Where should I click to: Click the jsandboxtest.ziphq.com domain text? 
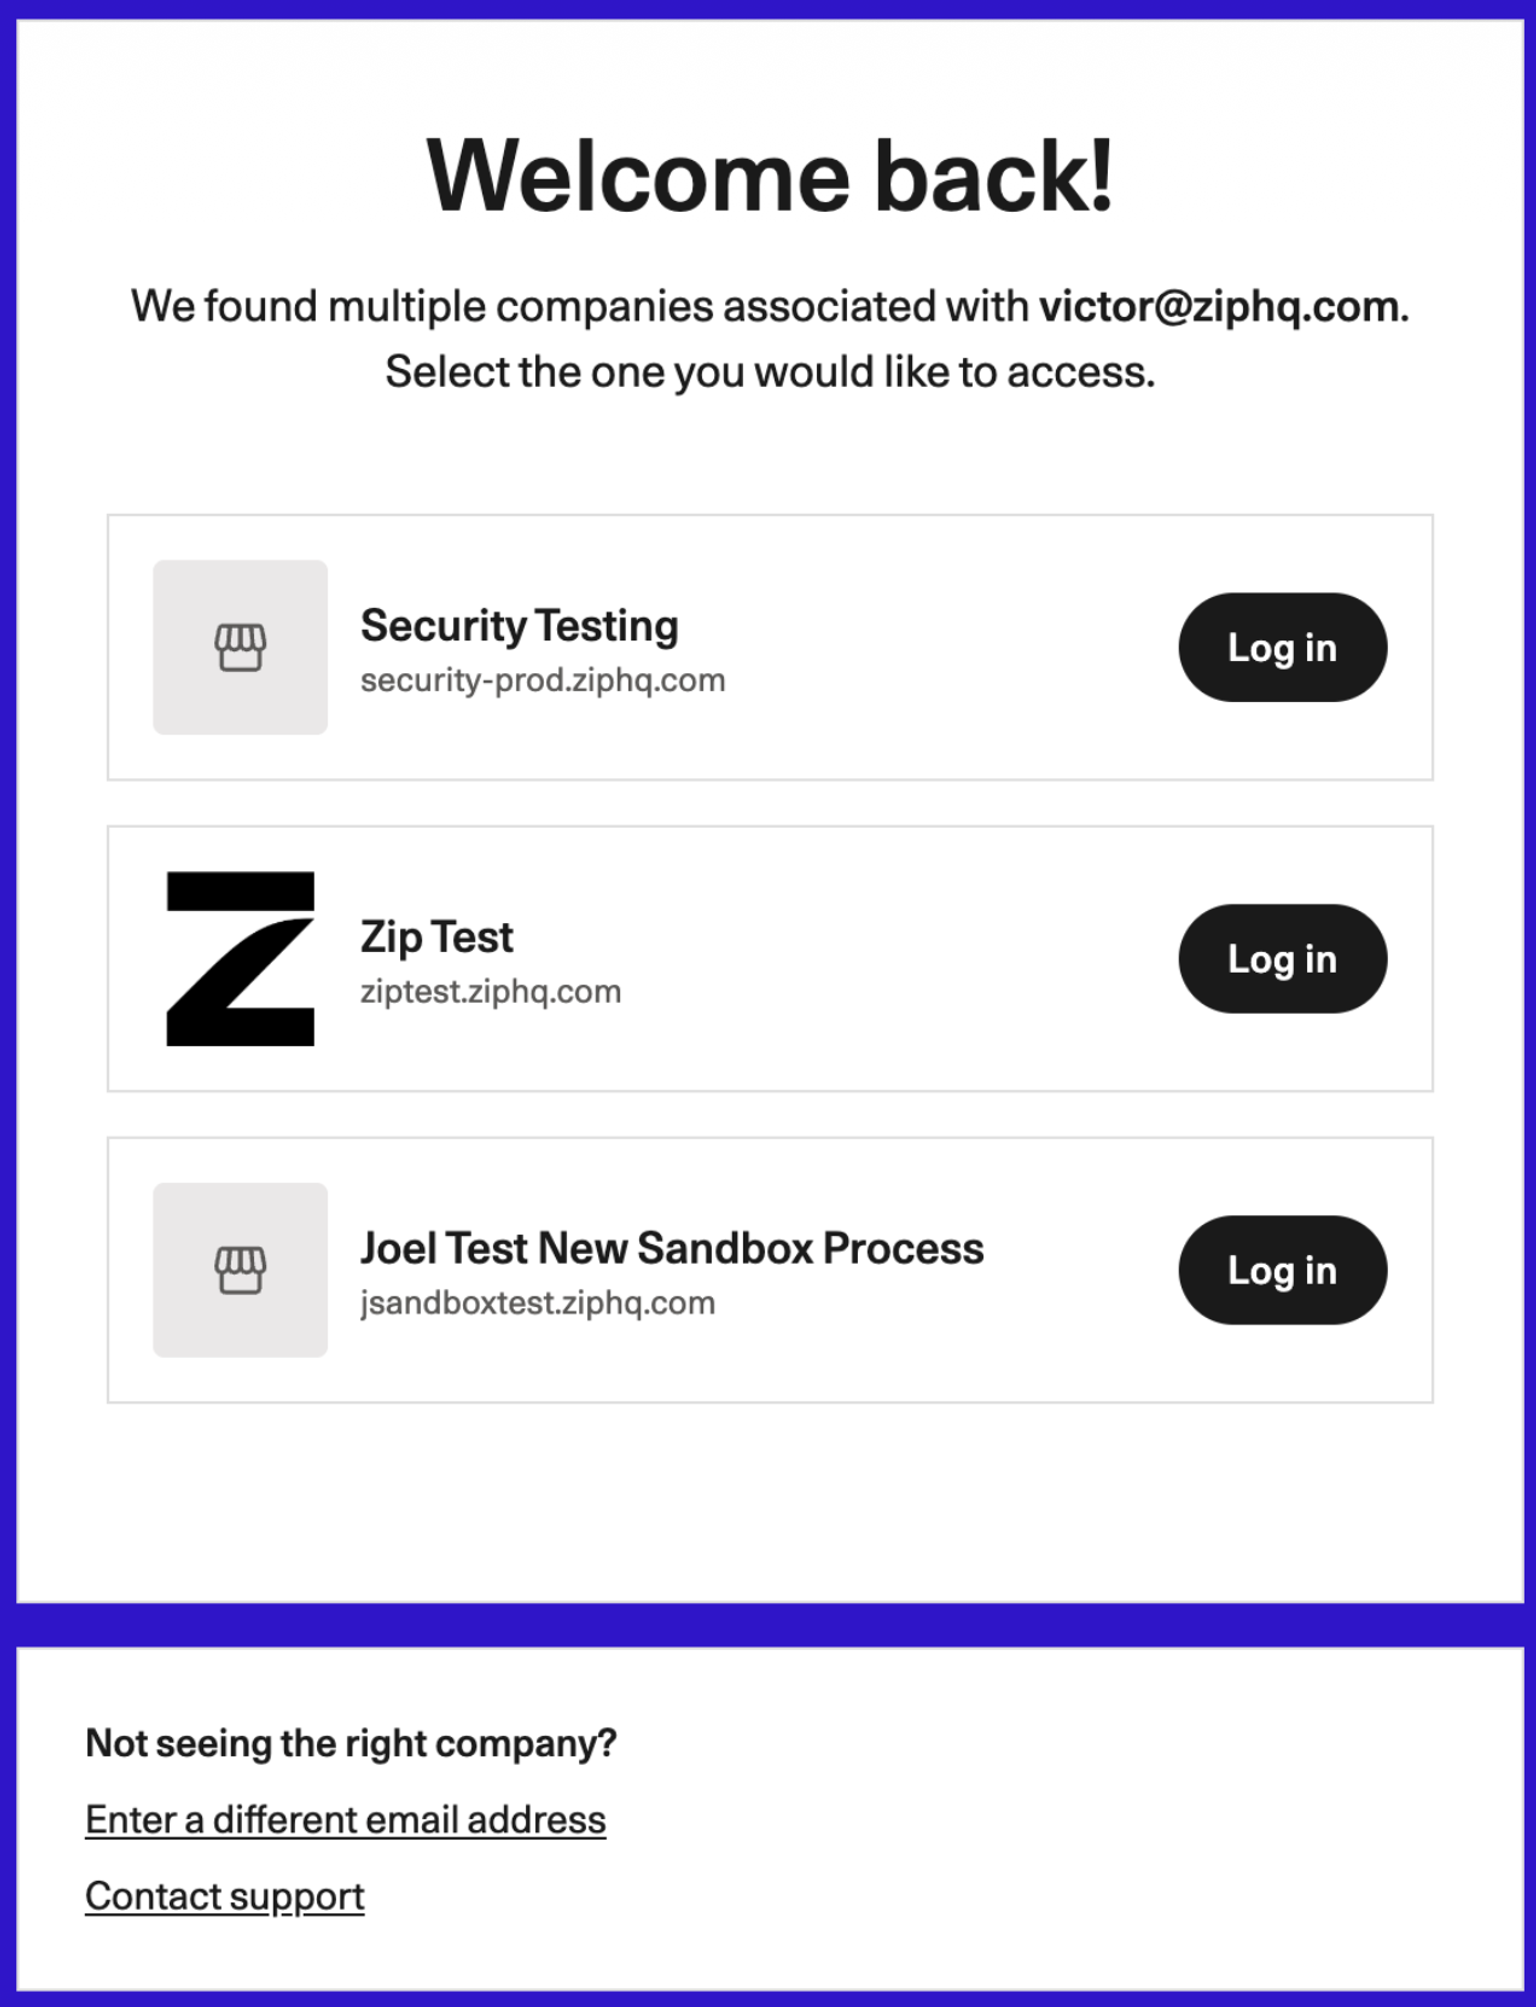tap(537, 1303)
